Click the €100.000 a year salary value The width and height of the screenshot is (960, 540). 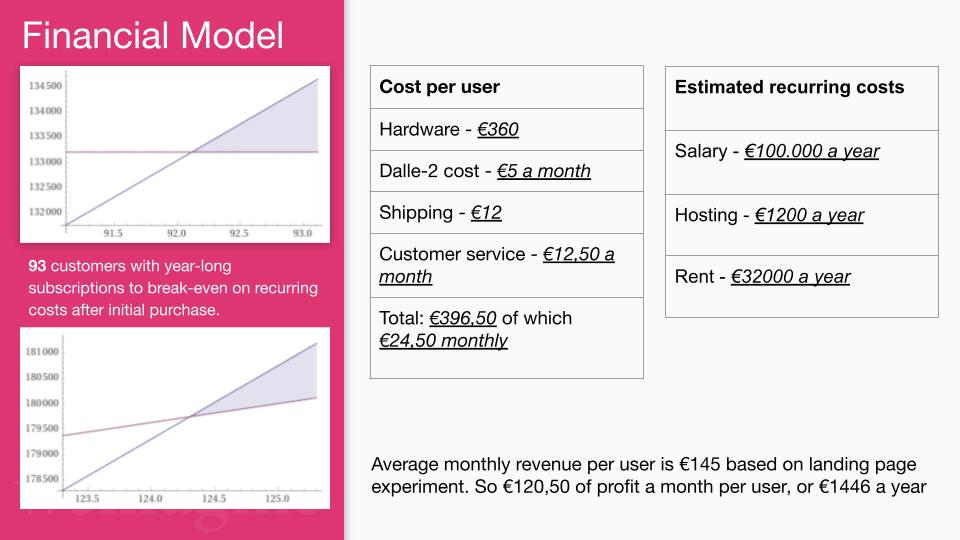click(x=812, y=151)
